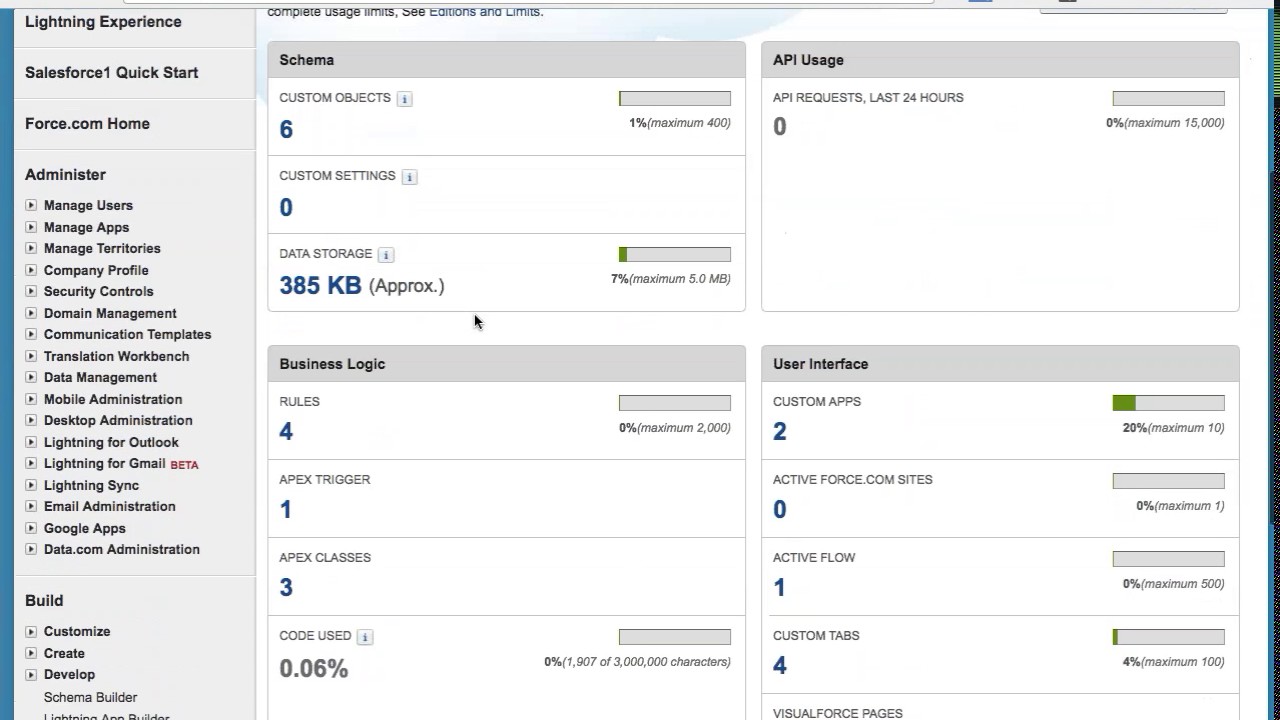Open Develop under Build

[69, 674]
